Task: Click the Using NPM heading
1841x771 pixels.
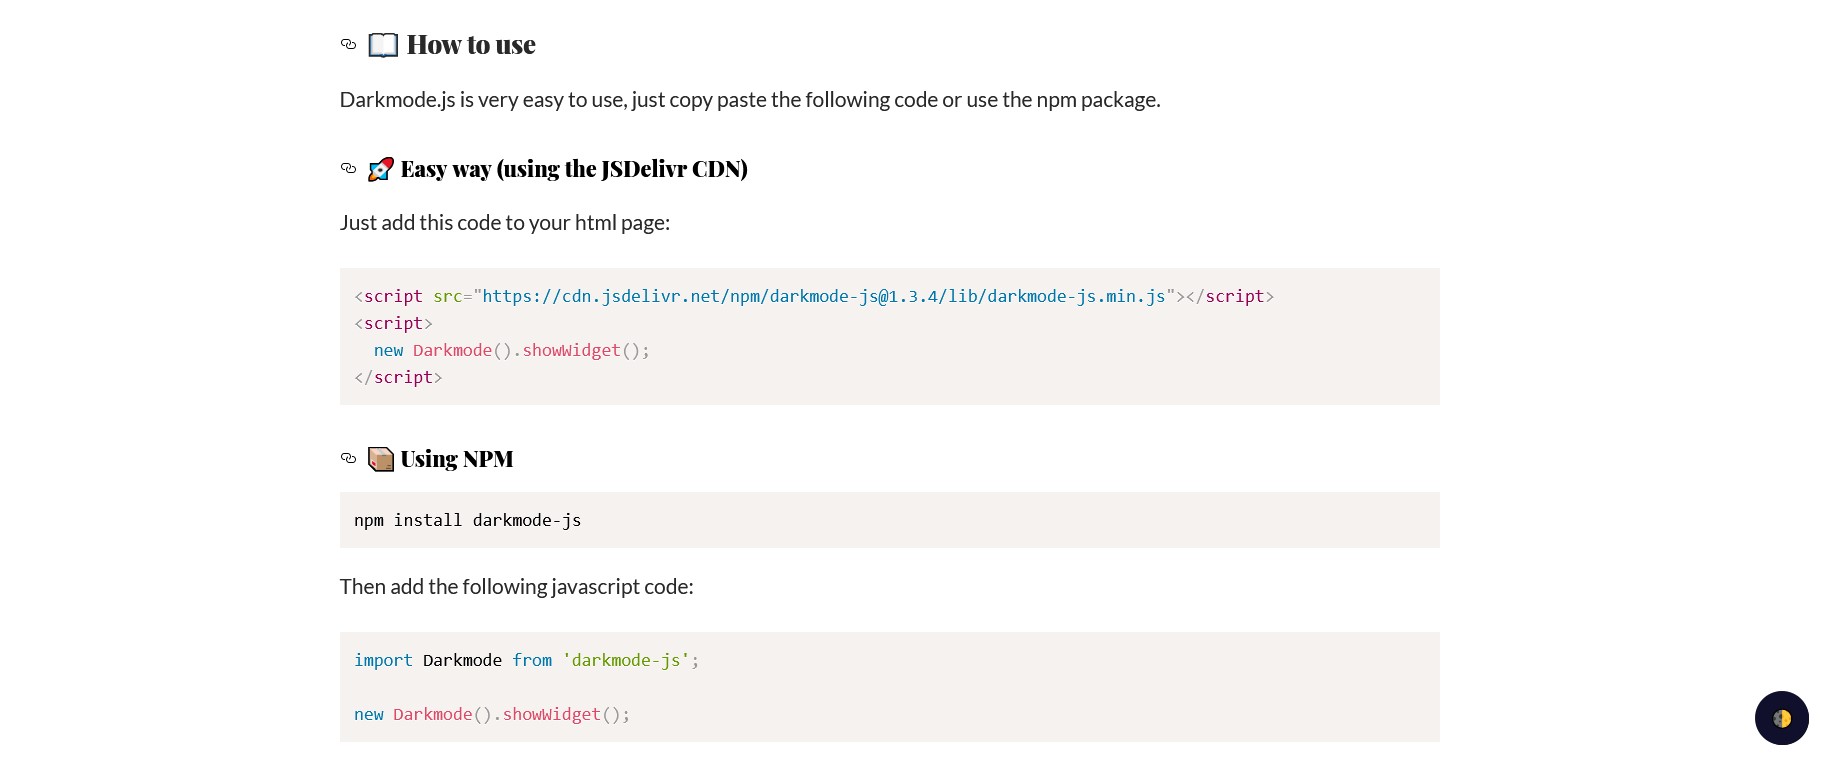Action: 457,459
